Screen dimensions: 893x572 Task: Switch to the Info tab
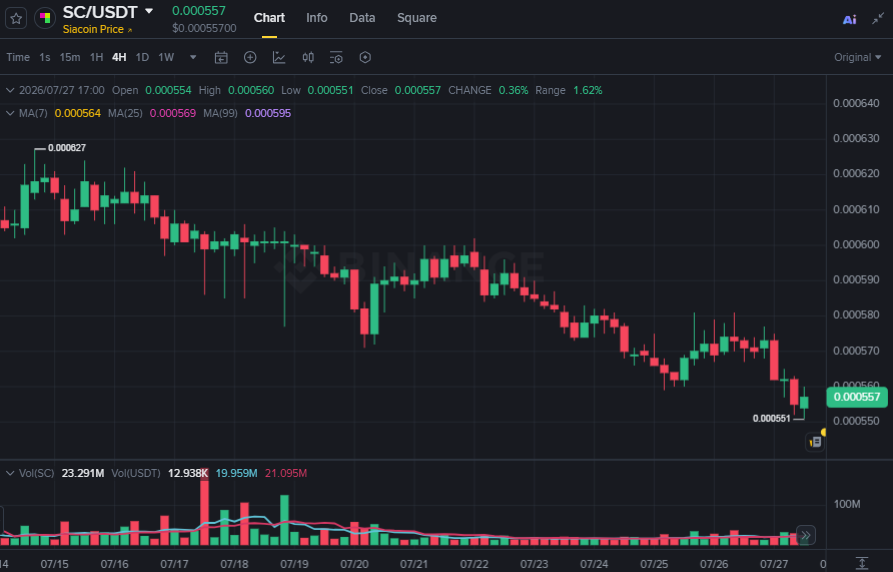pos(317,18)
